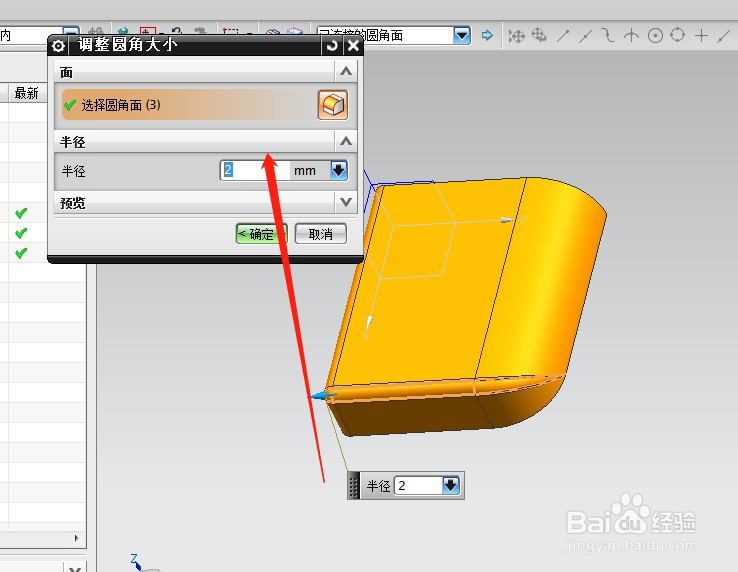Open the 半径 mm dropdown arrow in dialog
The image size is (738, 572).
pyautogui.click(x=339, y=170)
